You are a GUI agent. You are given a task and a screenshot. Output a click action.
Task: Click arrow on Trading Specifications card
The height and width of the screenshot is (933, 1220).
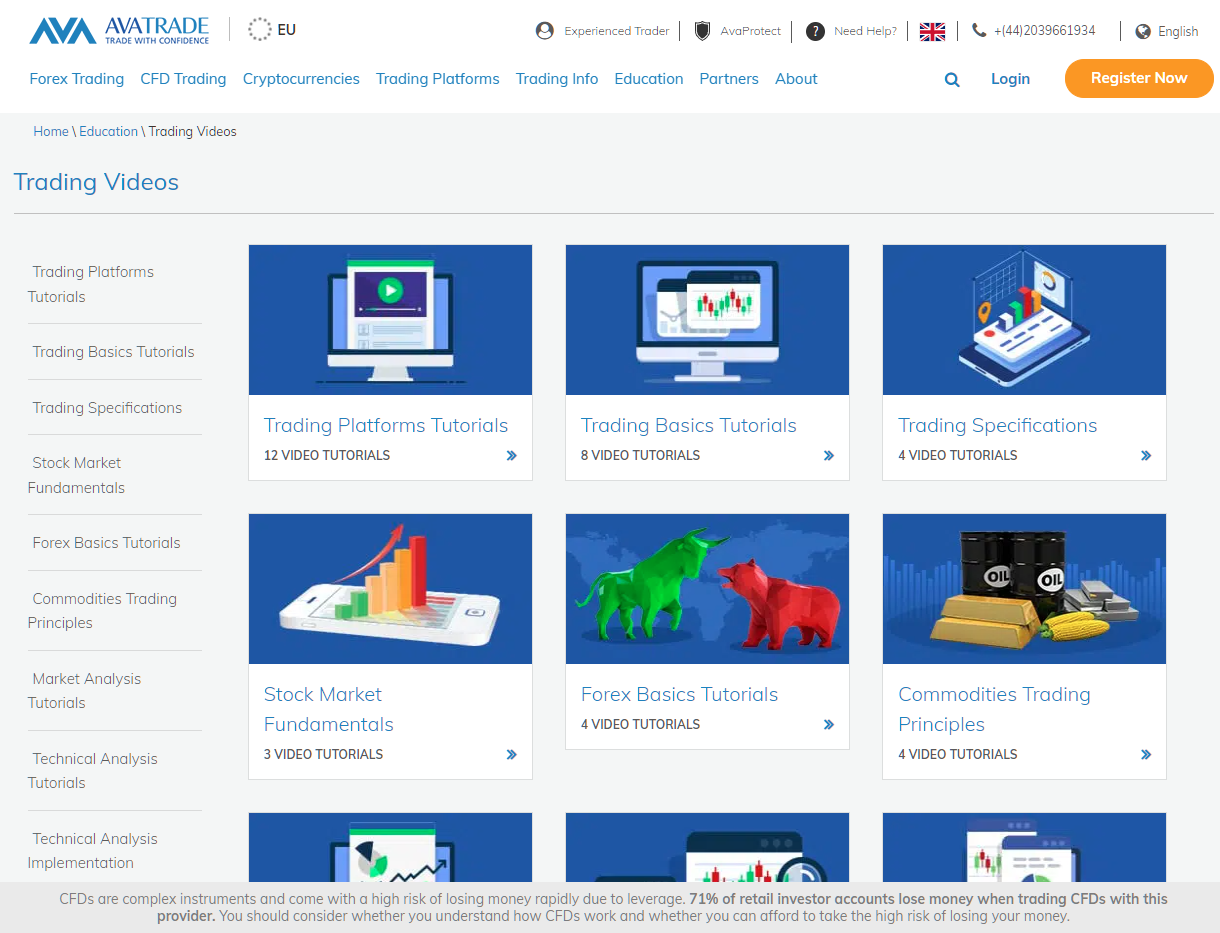[x=1146, y=455]
